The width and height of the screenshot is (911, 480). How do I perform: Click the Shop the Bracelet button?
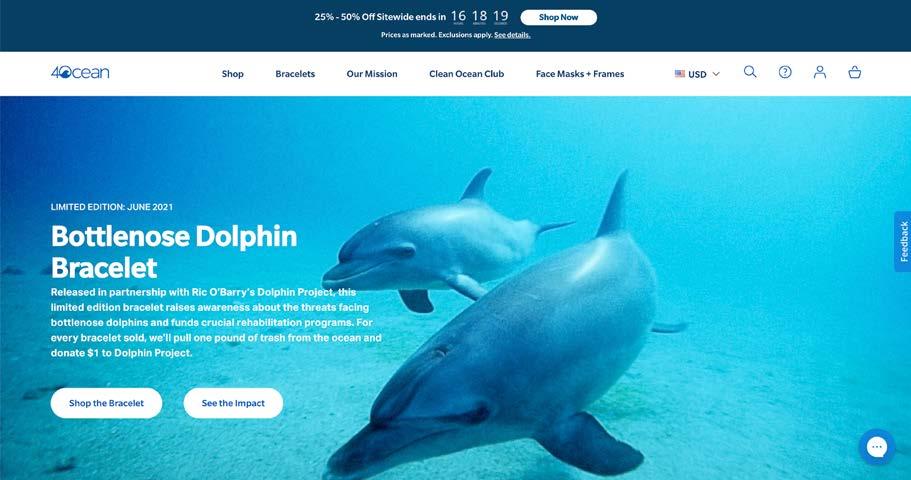tap(106, 403)
